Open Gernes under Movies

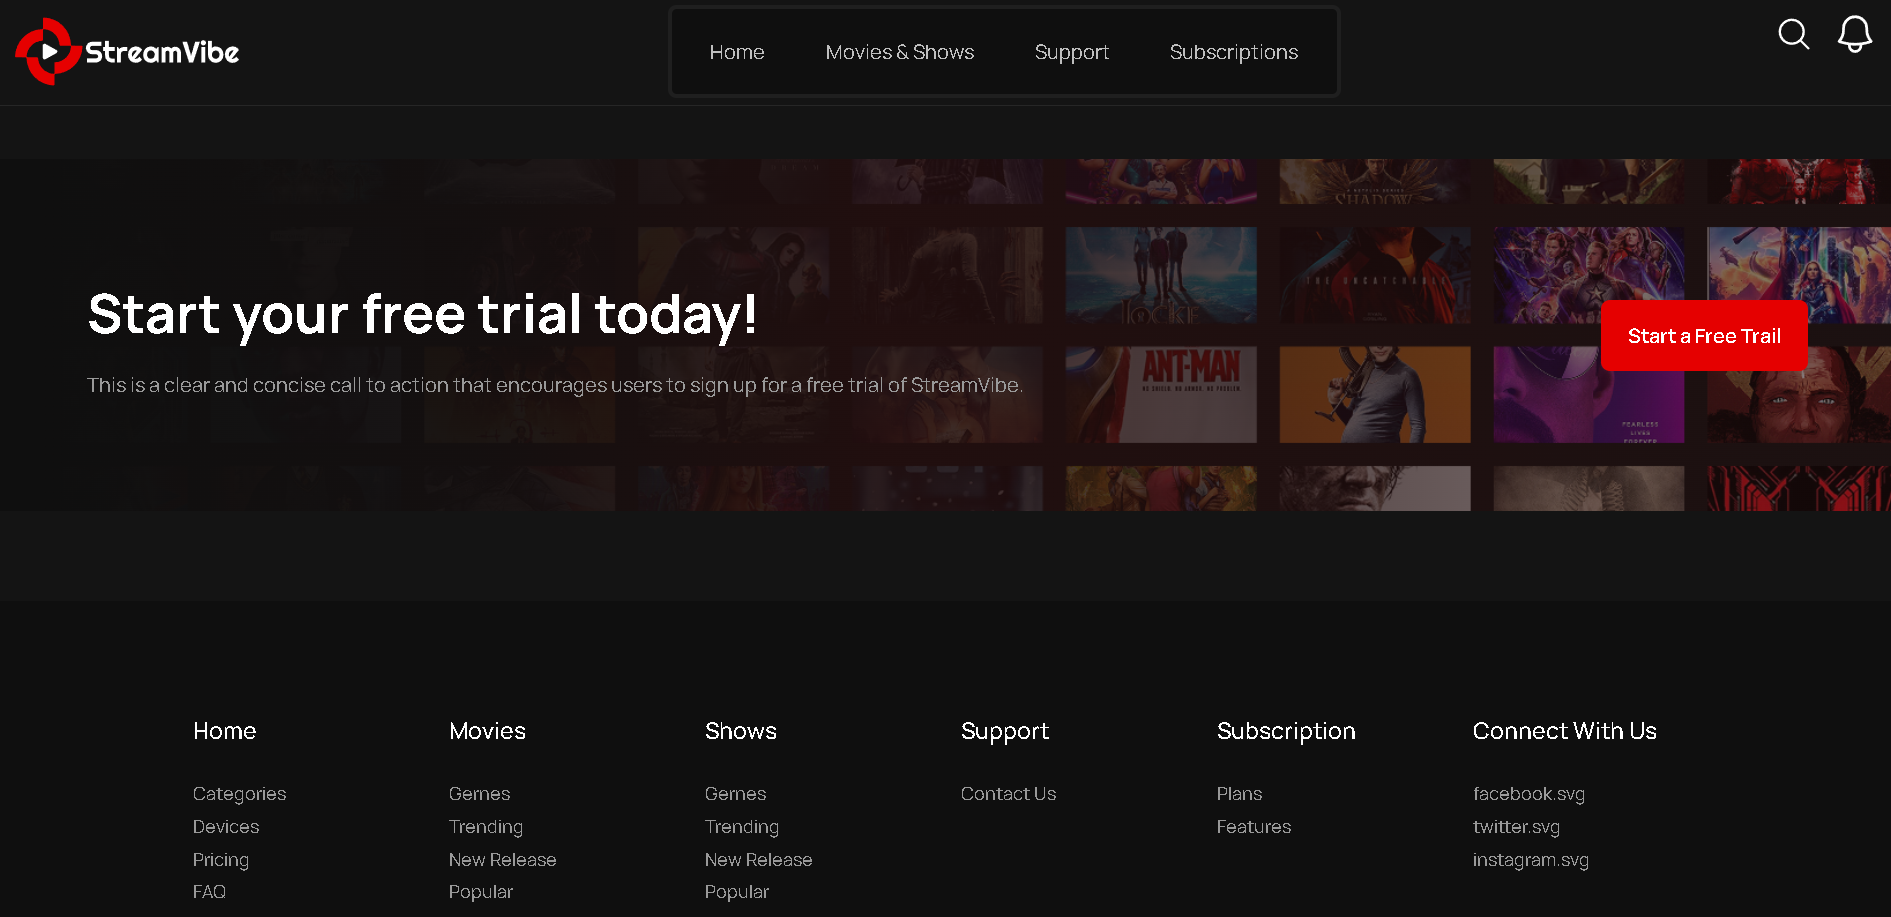click(480, 794)
